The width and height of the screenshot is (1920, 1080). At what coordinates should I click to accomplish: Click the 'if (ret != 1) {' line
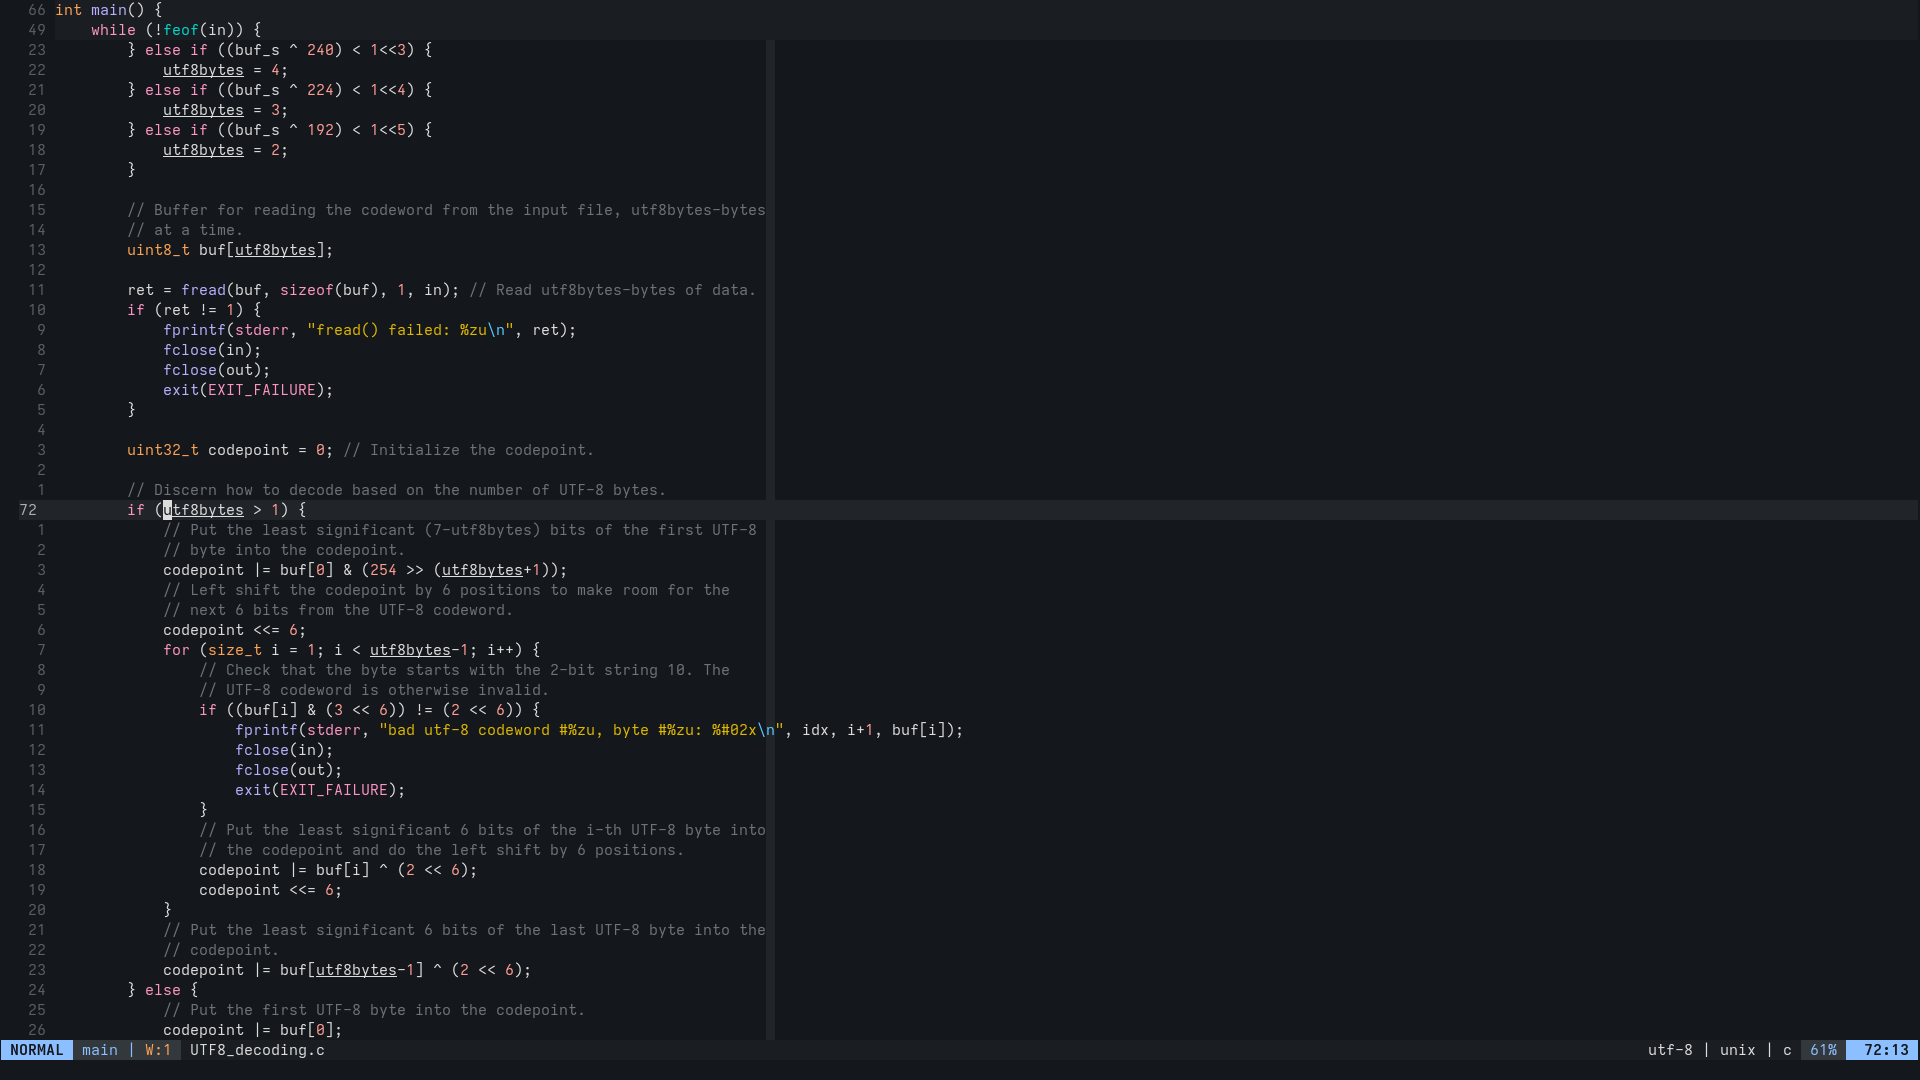click(x=194, y=310)
